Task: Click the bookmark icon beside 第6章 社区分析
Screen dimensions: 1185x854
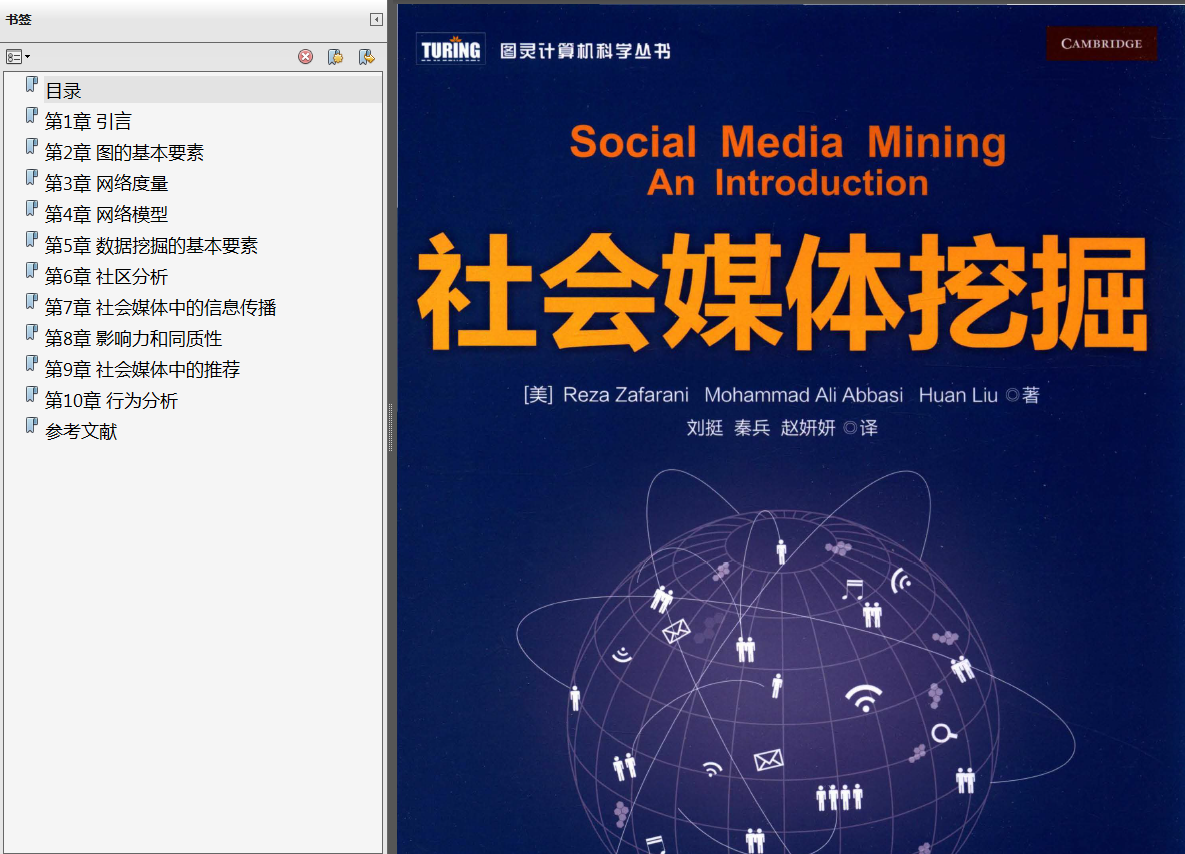Action: [31, 271]
